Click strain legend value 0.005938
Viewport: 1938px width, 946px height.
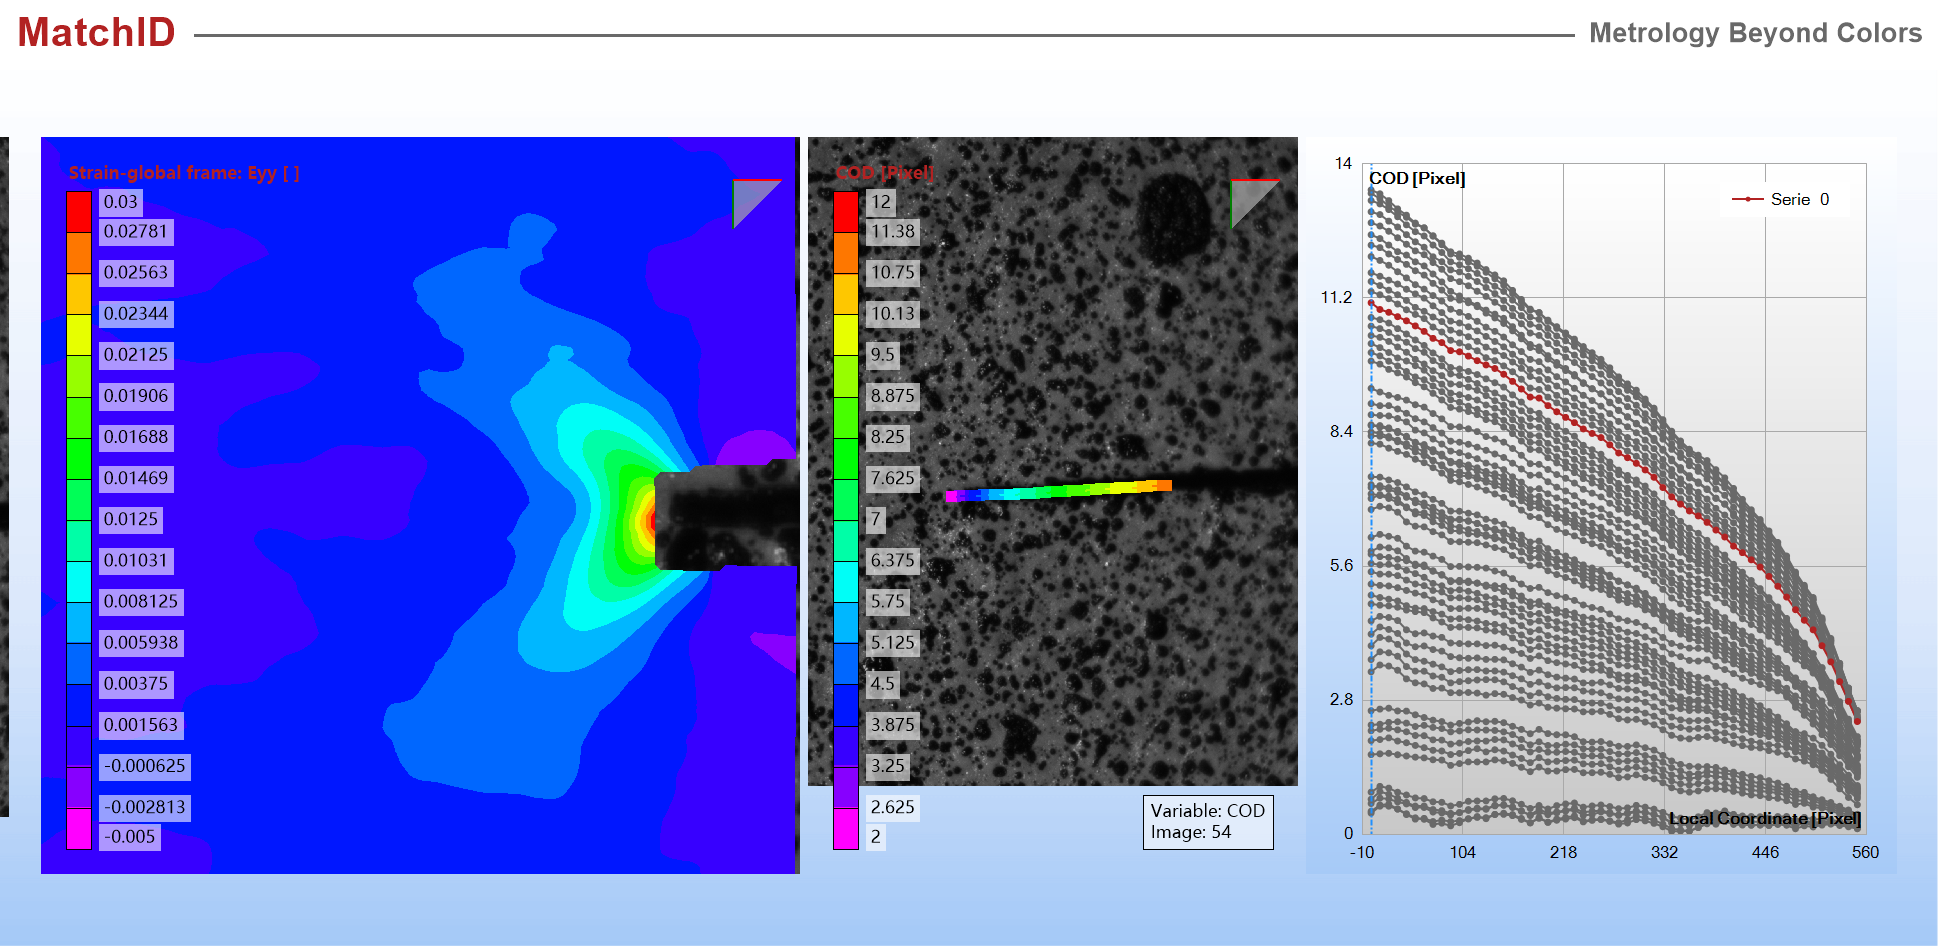pyautogui.click(x=141, y=642)
